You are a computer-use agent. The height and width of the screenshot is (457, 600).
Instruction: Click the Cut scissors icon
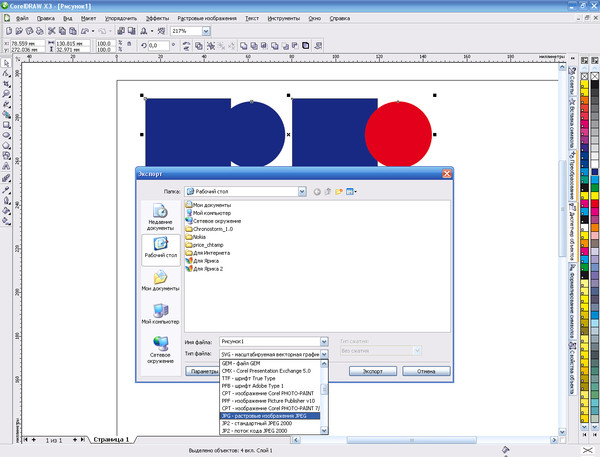[52, 31]
